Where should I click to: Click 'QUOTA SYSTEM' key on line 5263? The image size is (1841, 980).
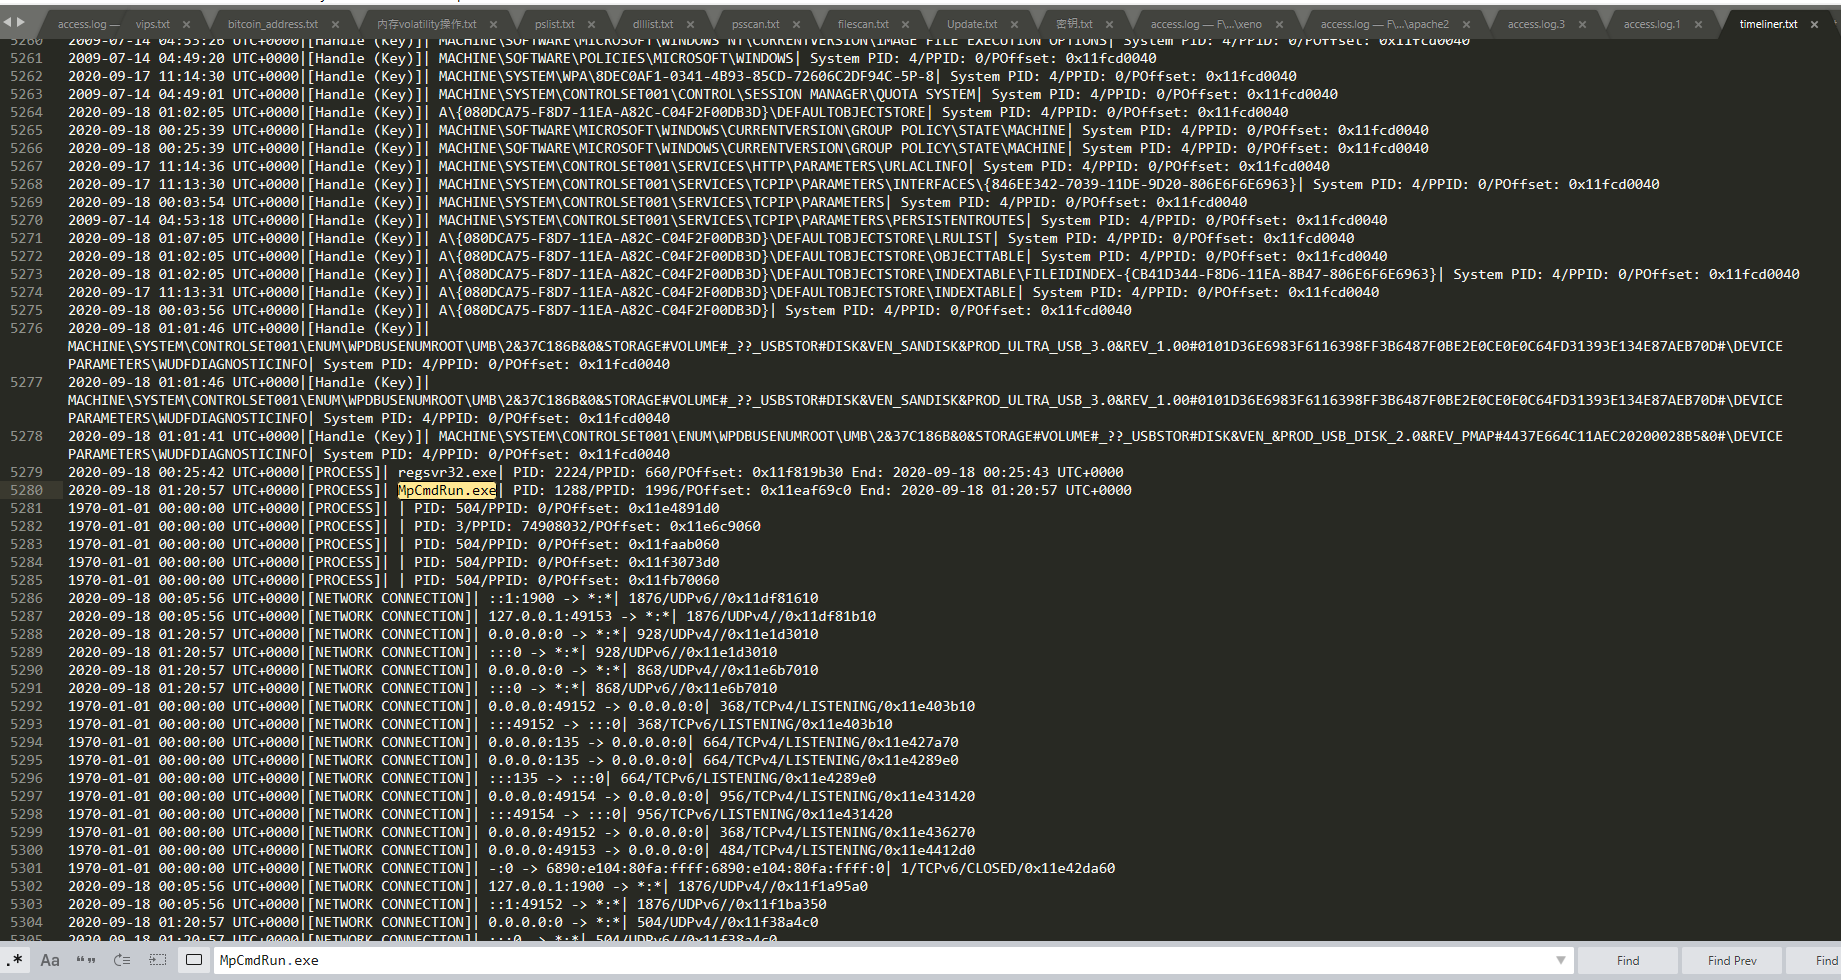(x=927, y=94)
